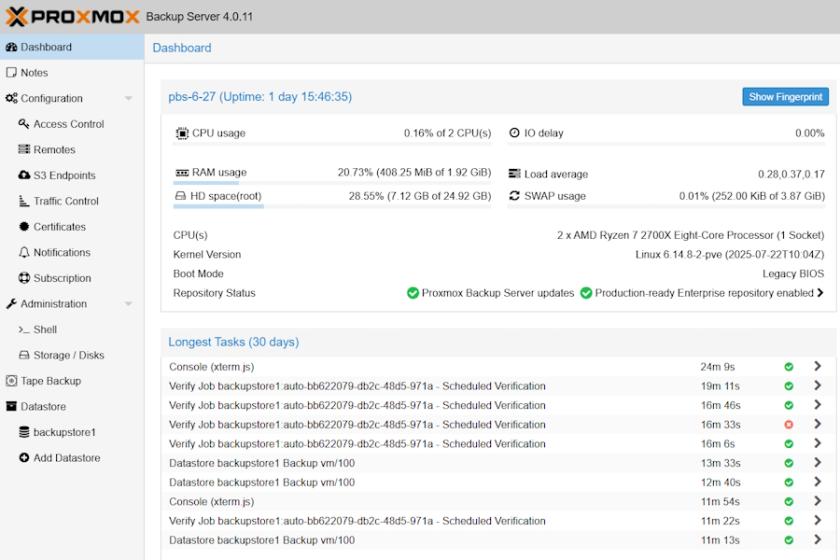This screenshot has height=560, width=840.
Task: Open the backupstore1 datastore
Action: click(72, 433)
